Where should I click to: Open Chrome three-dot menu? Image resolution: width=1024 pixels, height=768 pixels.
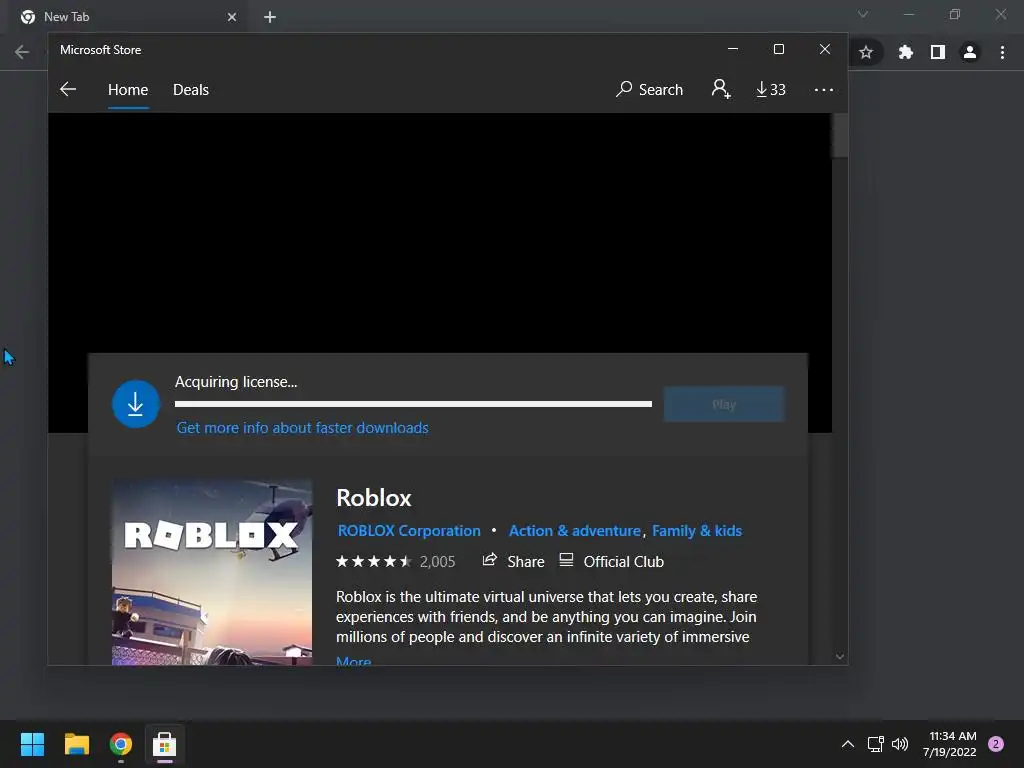tap(1002, 52)
